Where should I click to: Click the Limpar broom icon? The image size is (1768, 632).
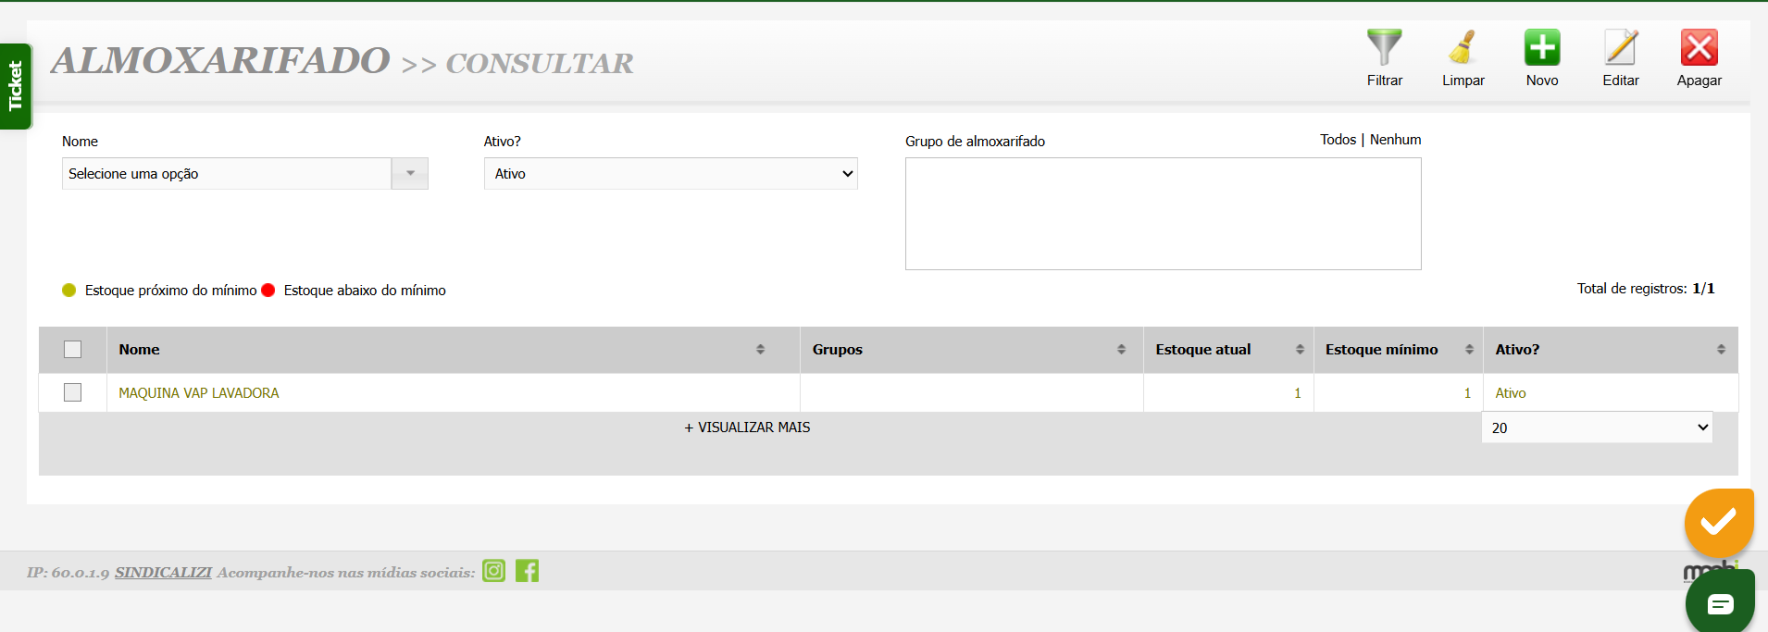[1462, 48]
